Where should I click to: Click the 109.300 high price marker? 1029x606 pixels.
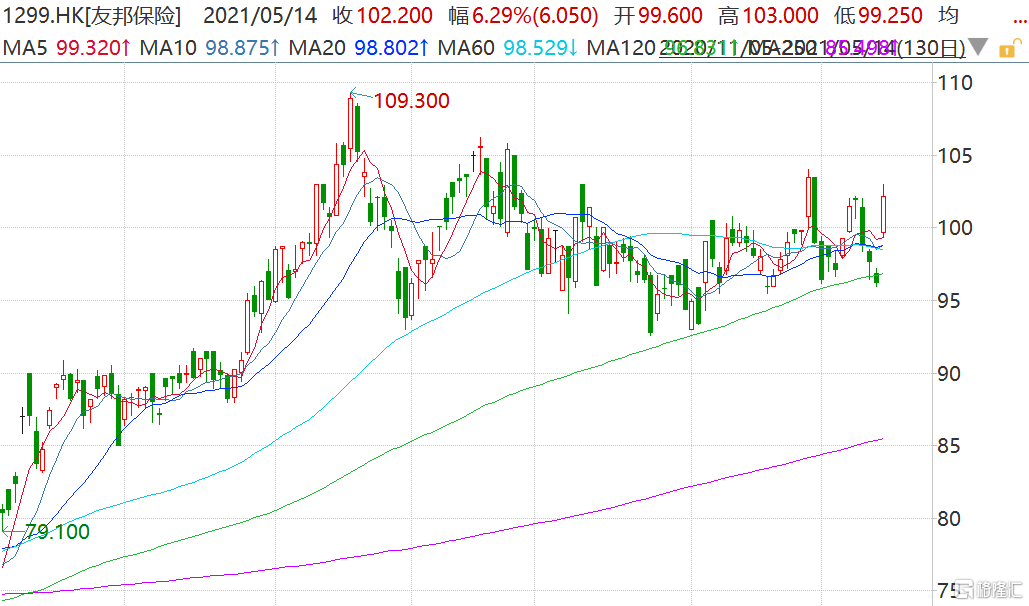click(411, 101)
